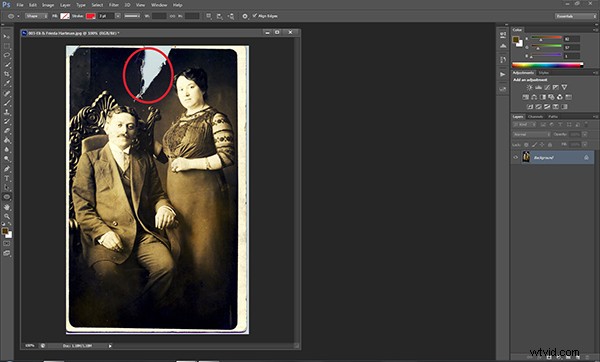Select the Move tool
Screen dimensions: 600x362
click(7, 37)
